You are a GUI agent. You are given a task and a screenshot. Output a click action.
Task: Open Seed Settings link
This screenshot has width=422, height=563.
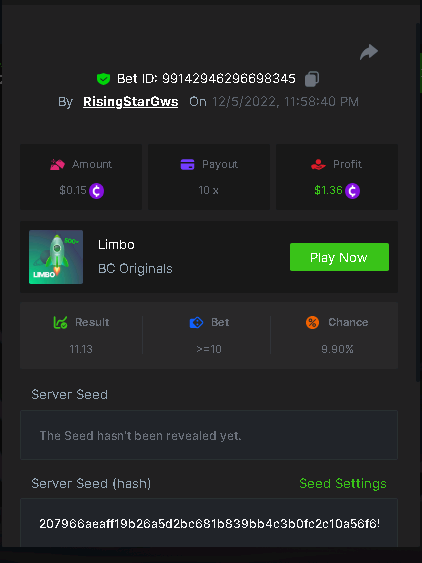point(343,483)
